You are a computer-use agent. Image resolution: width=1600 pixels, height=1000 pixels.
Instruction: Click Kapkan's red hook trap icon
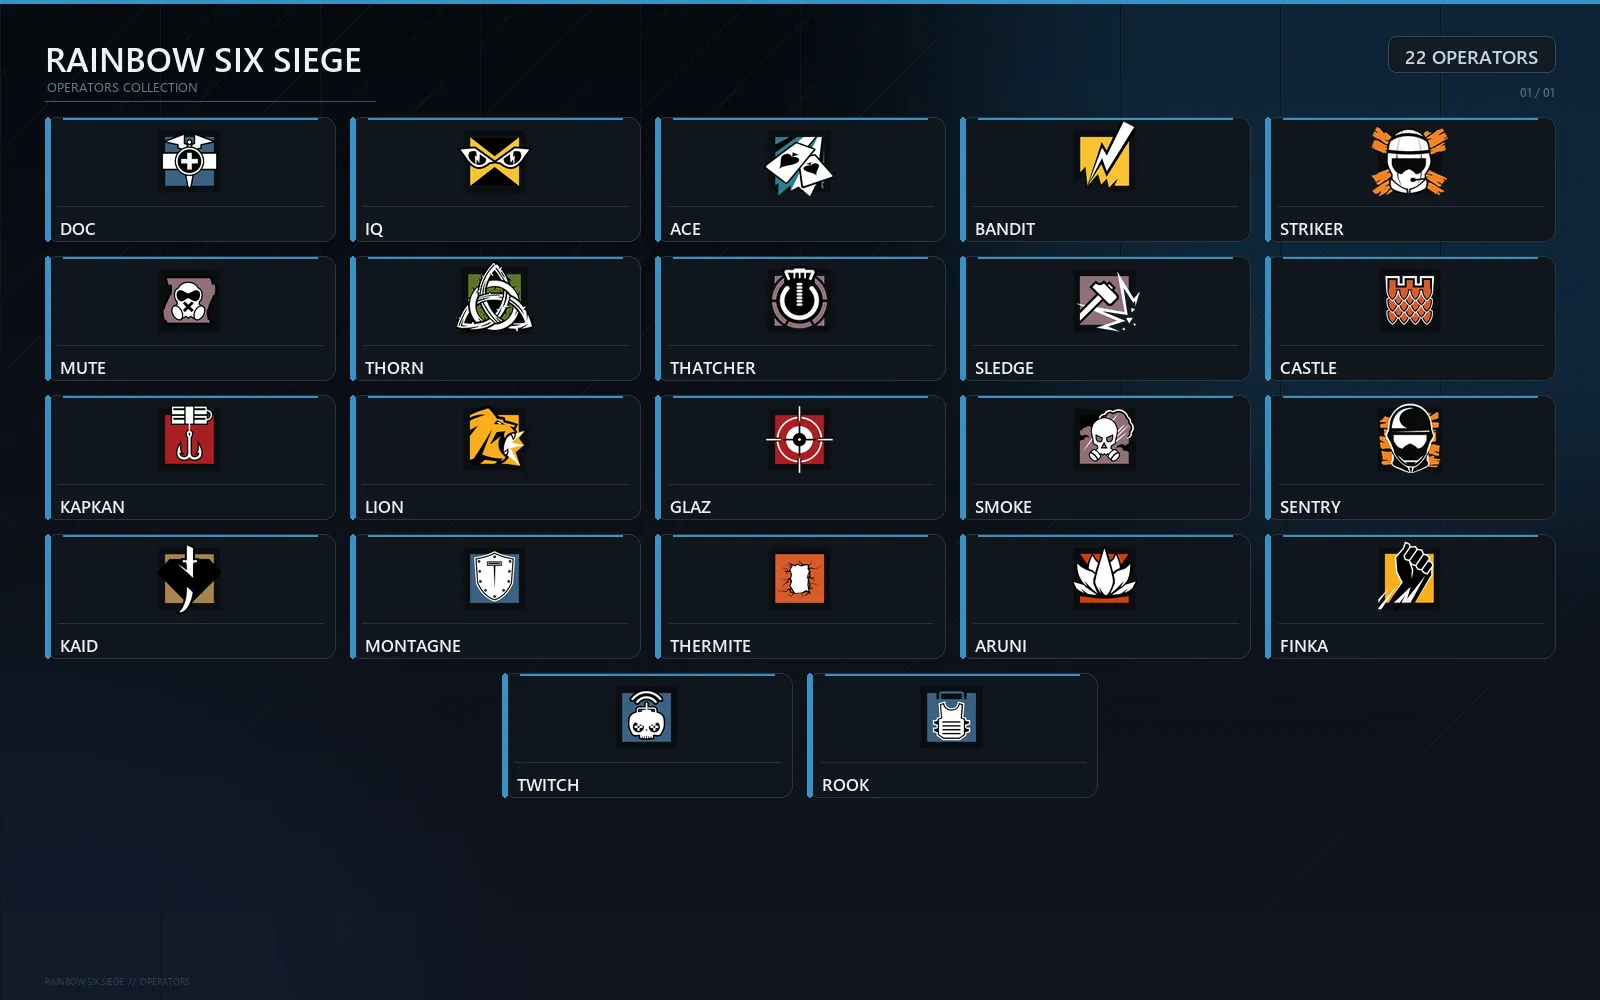pyautogui.click(x=189, y=437)
